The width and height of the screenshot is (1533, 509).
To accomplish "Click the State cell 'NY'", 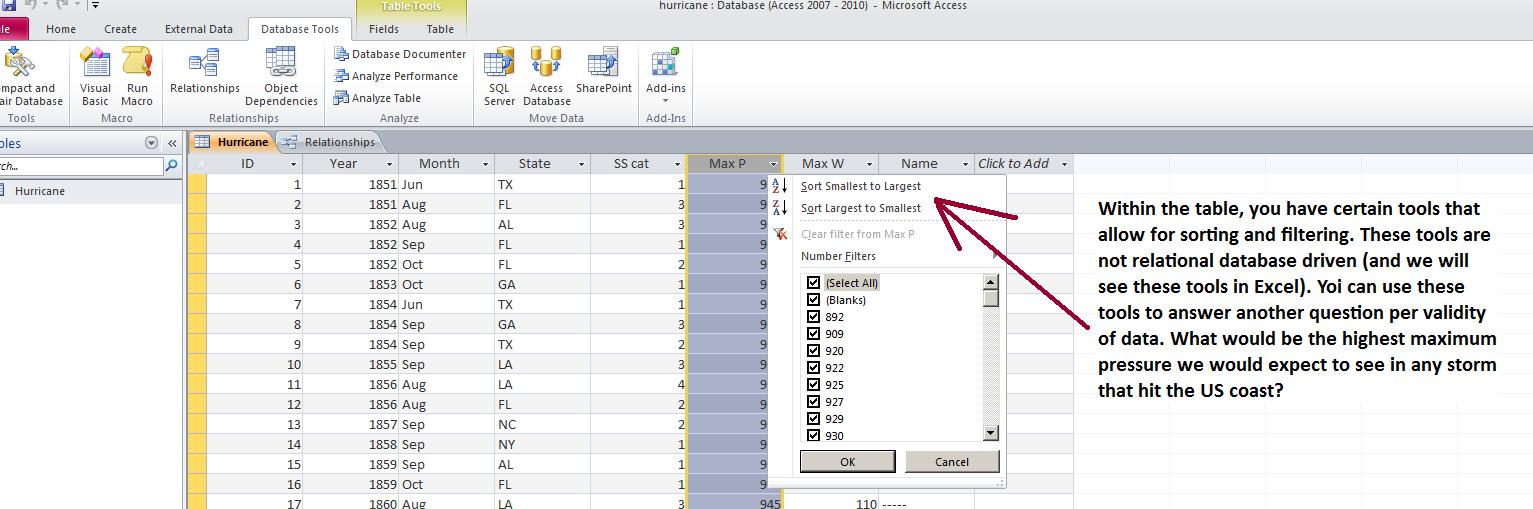I will click(542, 444).
